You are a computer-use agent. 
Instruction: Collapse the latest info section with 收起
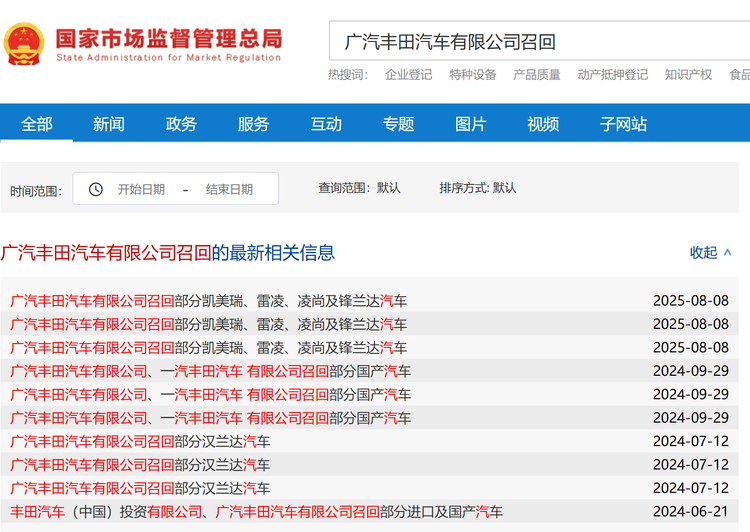coord(710,252)
